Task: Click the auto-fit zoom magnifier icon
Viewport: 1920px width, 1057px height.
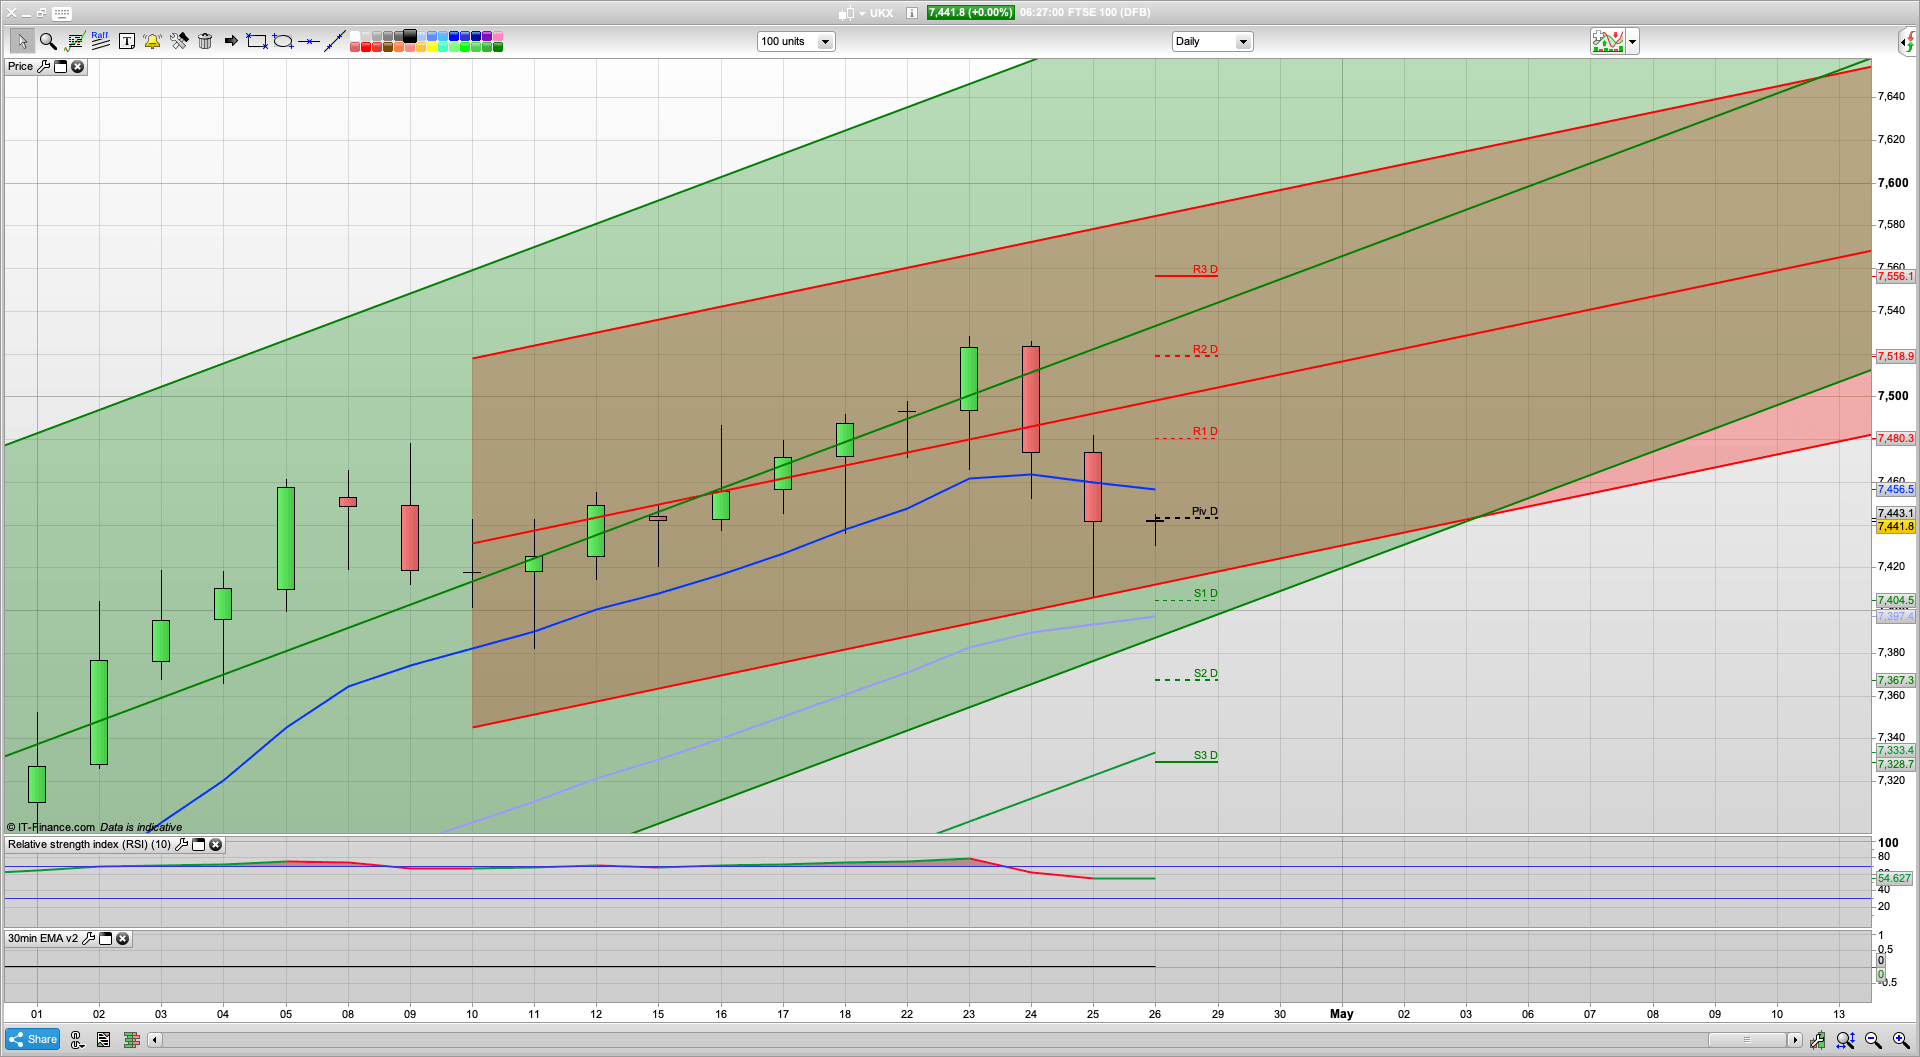Action: click(x=1846, y=1040)
